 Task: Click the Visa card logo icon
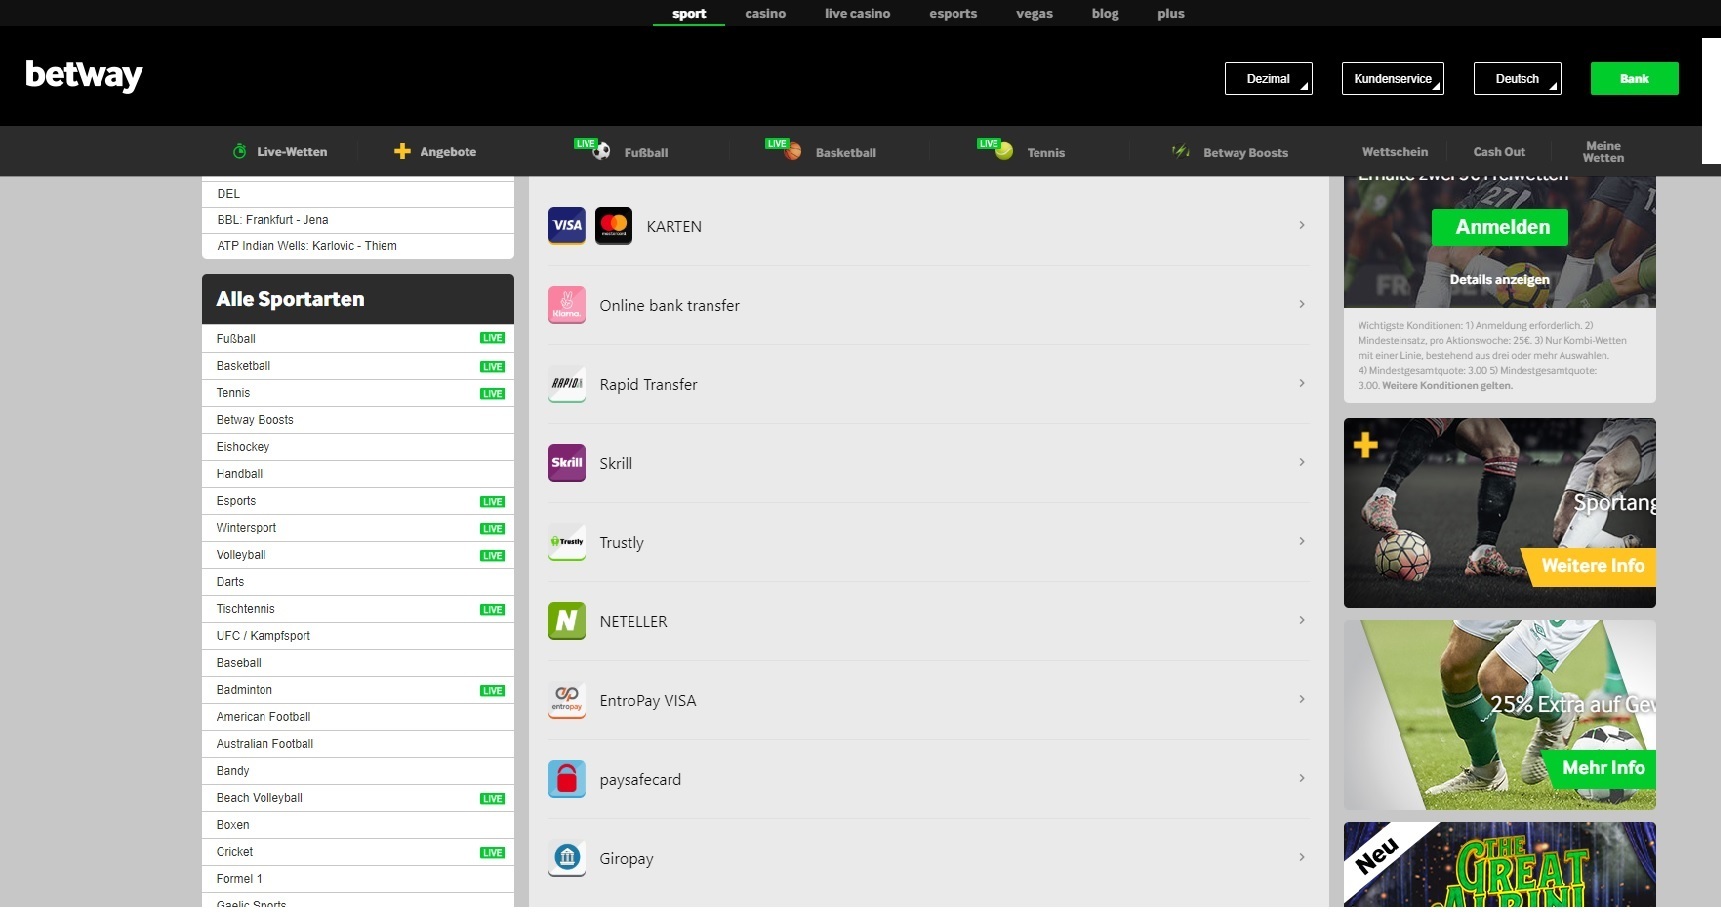point(567,226)
